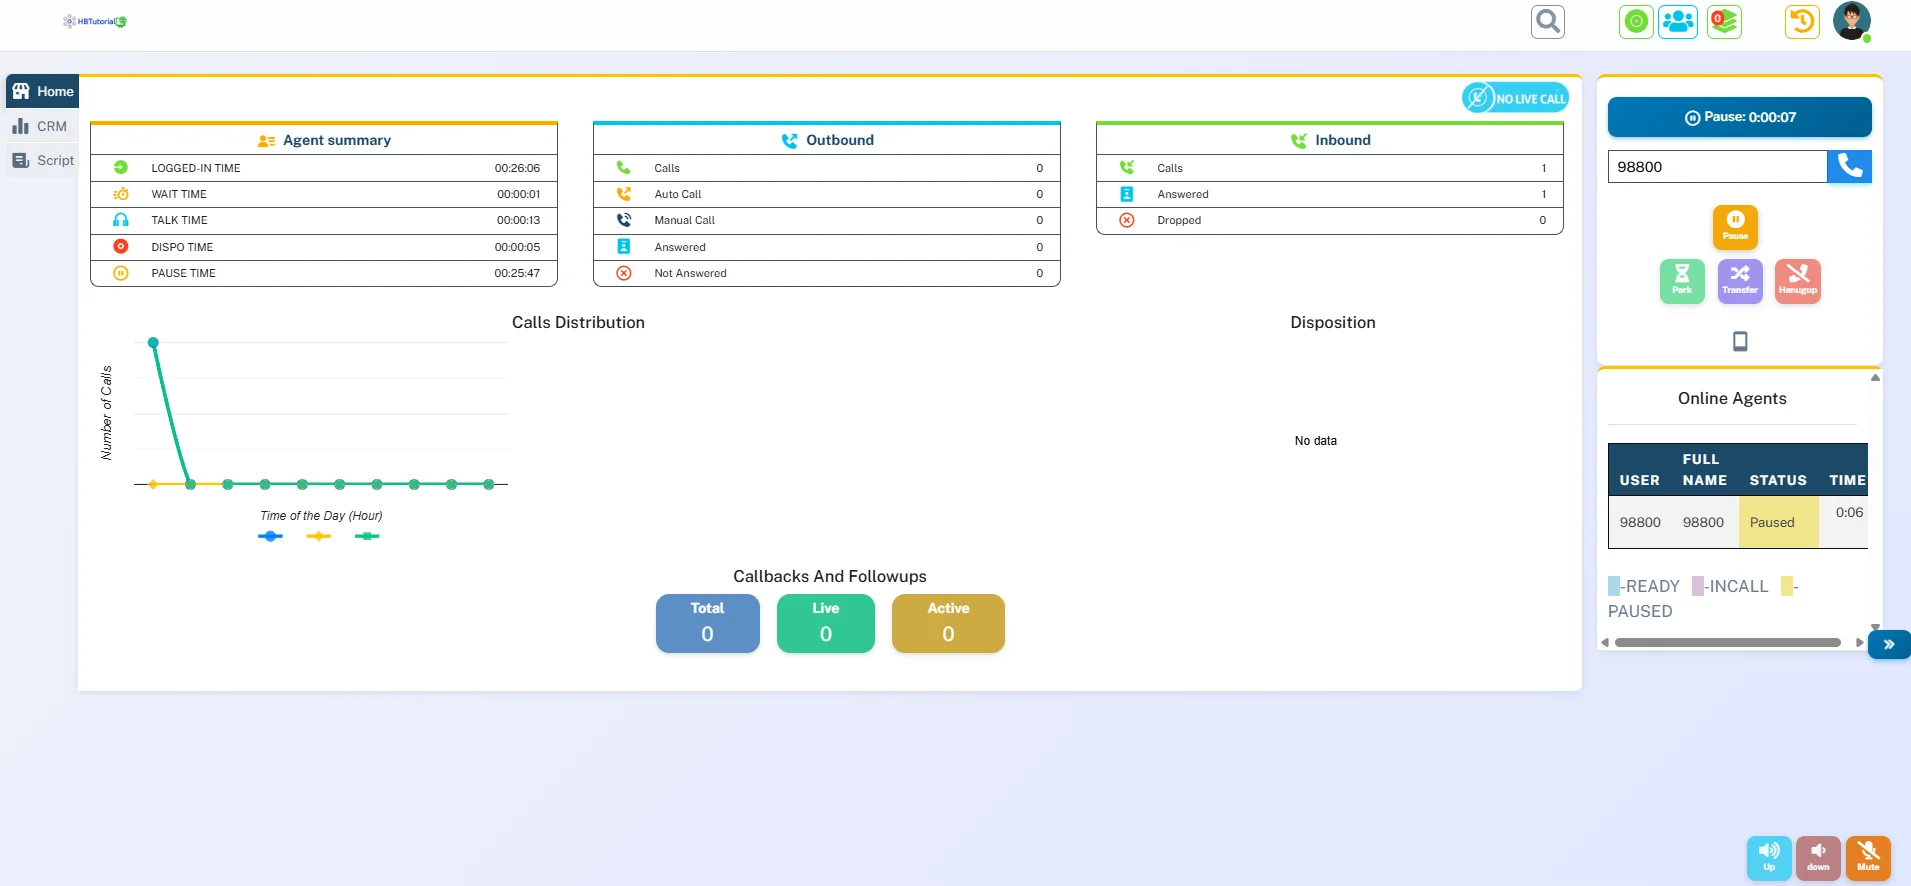Click the Inbound Dropped red X icon

(1127, 220)
